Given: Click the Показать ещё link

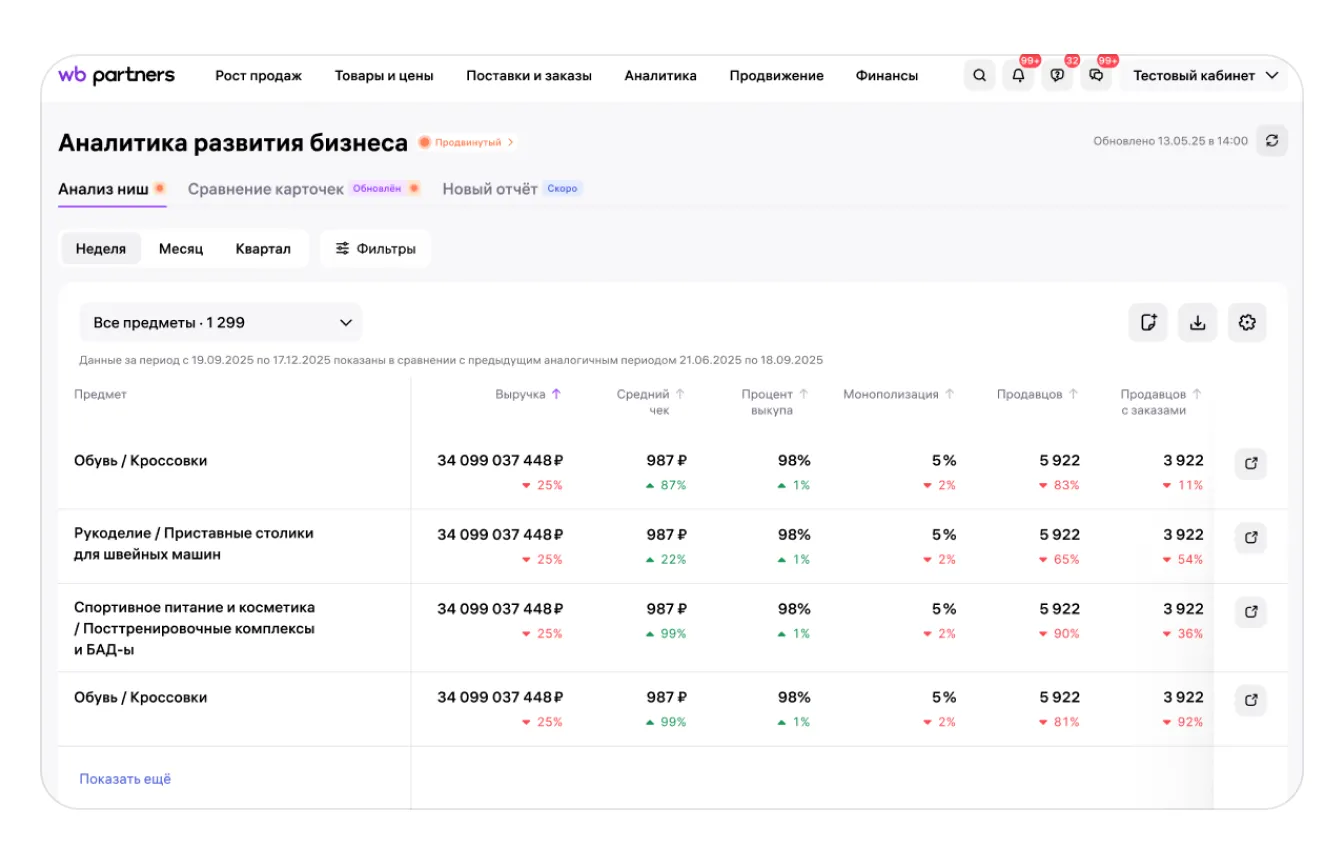Looking at the screenshot, I should (x=125, y=779).
